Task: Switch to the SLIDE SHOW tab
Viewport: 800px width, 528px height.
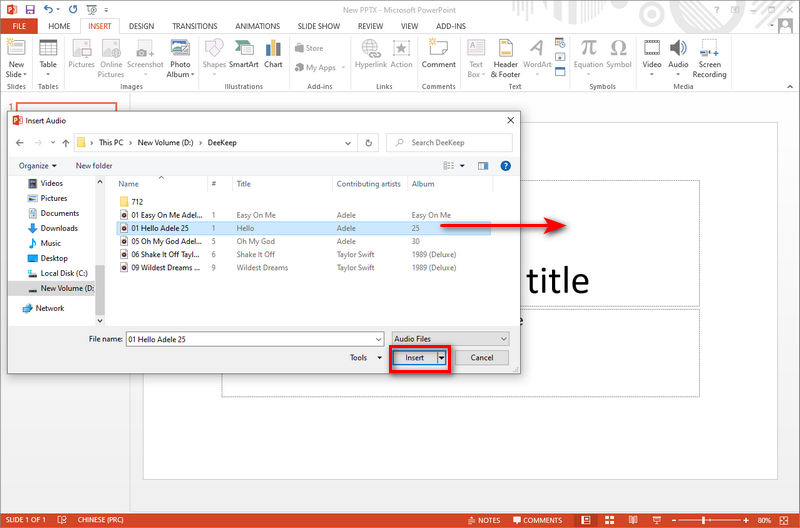Action: (x=319, y=26)
